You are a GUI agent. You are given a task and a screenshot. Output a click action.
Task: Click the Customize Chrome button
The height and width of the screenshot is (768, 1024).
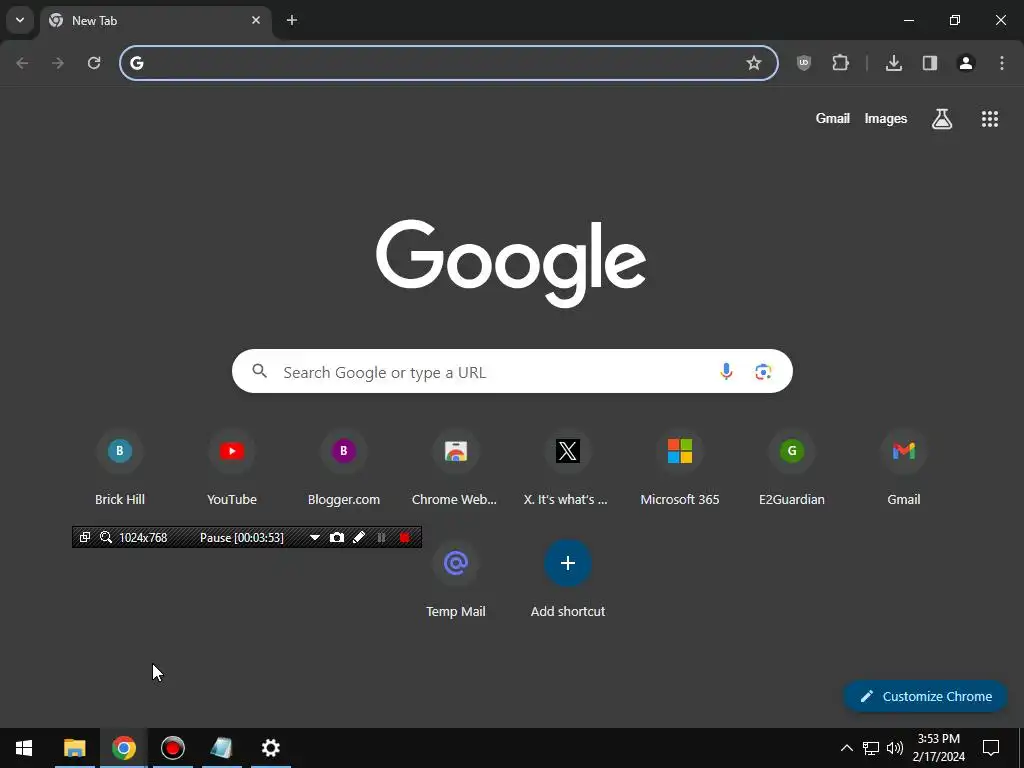[926, 696]
